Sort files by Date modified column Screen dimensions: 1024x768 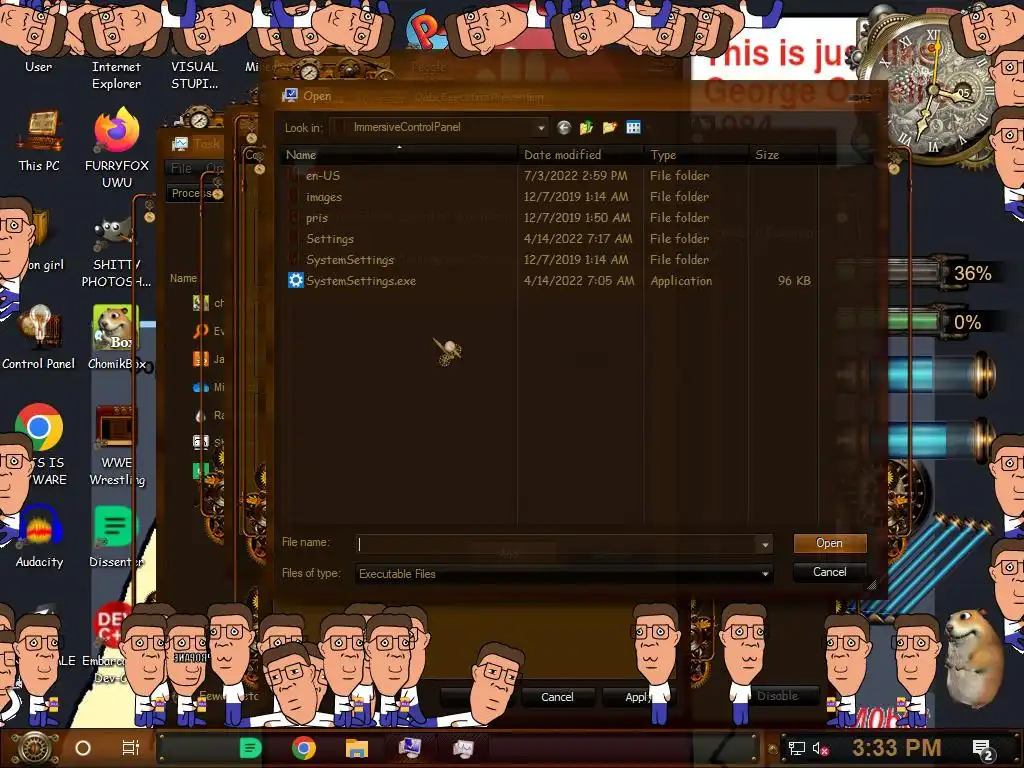click(581, 155)
